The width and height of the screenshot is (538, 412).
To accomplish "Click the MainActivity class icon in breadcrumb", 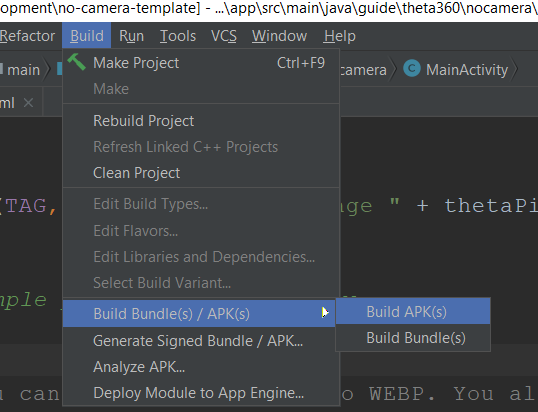I will [412, 69].
